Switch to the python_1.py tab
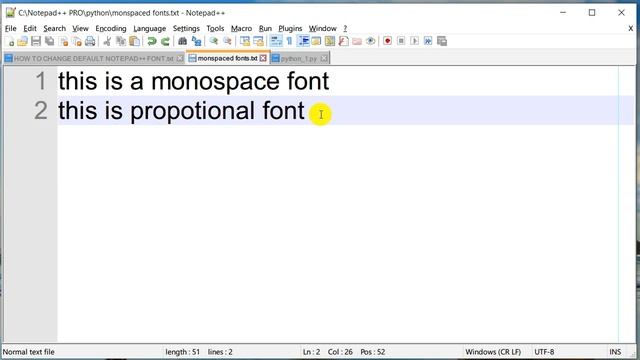This screenshot has width=640, height=360. [x=299, y=59]
